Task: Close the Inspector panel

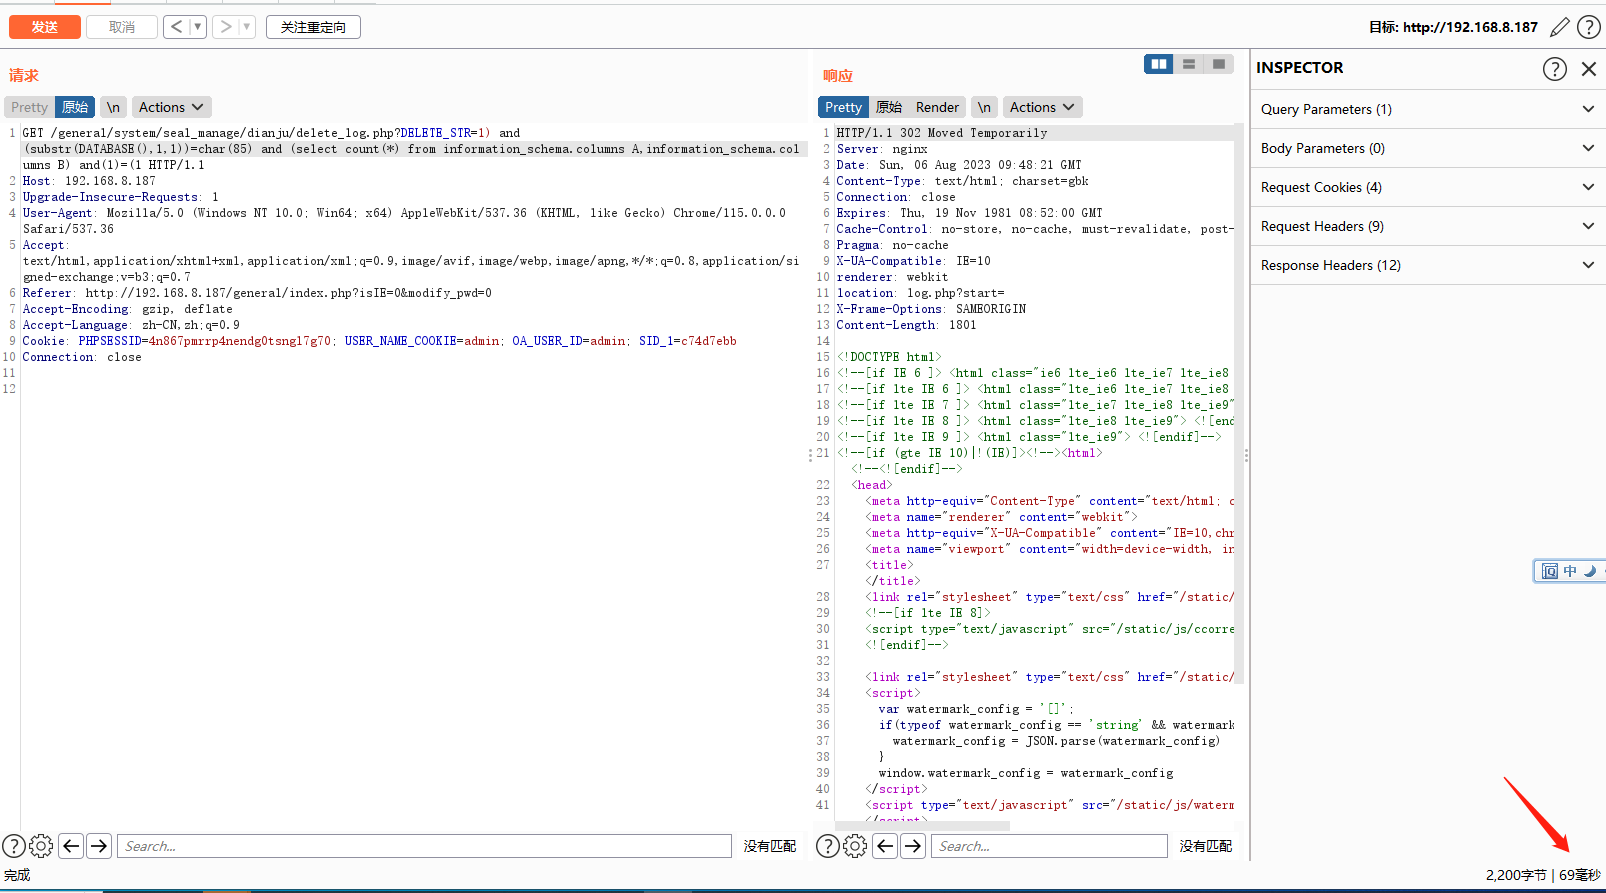Action: click(1589, 68)
